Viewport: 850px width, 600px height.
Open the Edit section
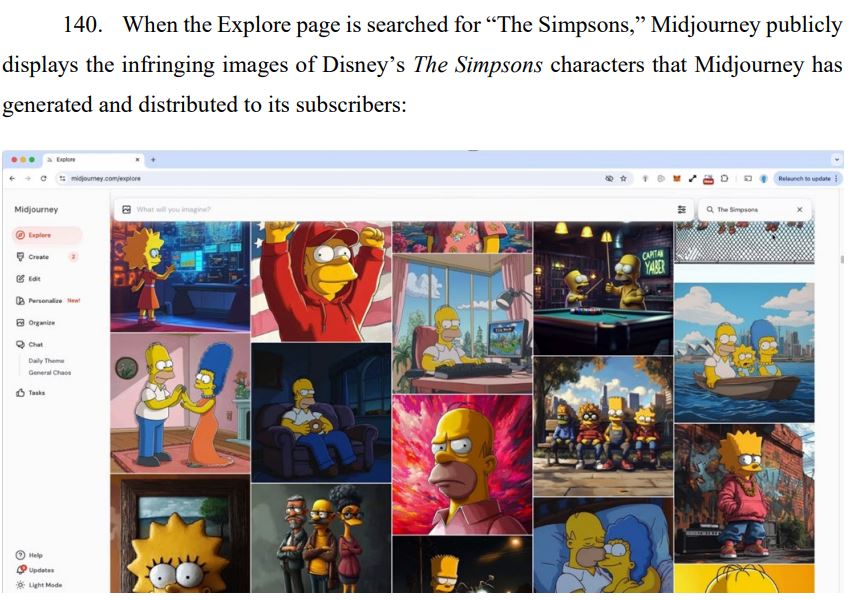28,279
